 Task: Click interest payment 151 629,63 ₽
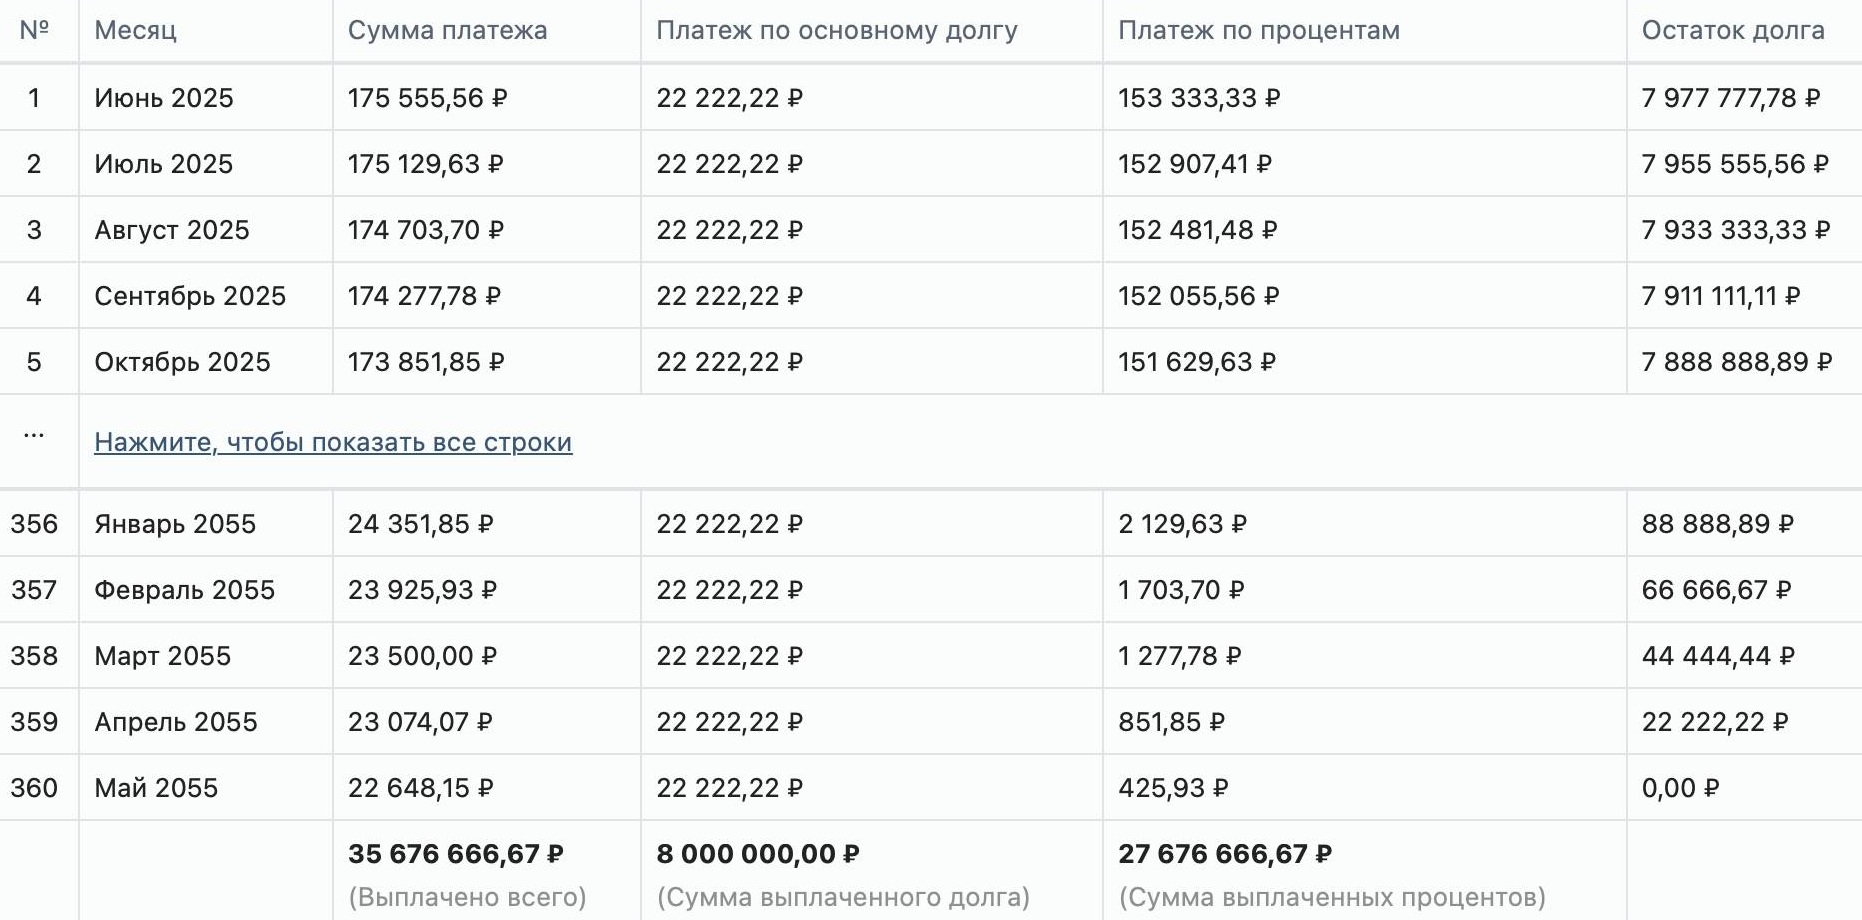click(1197, 362)
